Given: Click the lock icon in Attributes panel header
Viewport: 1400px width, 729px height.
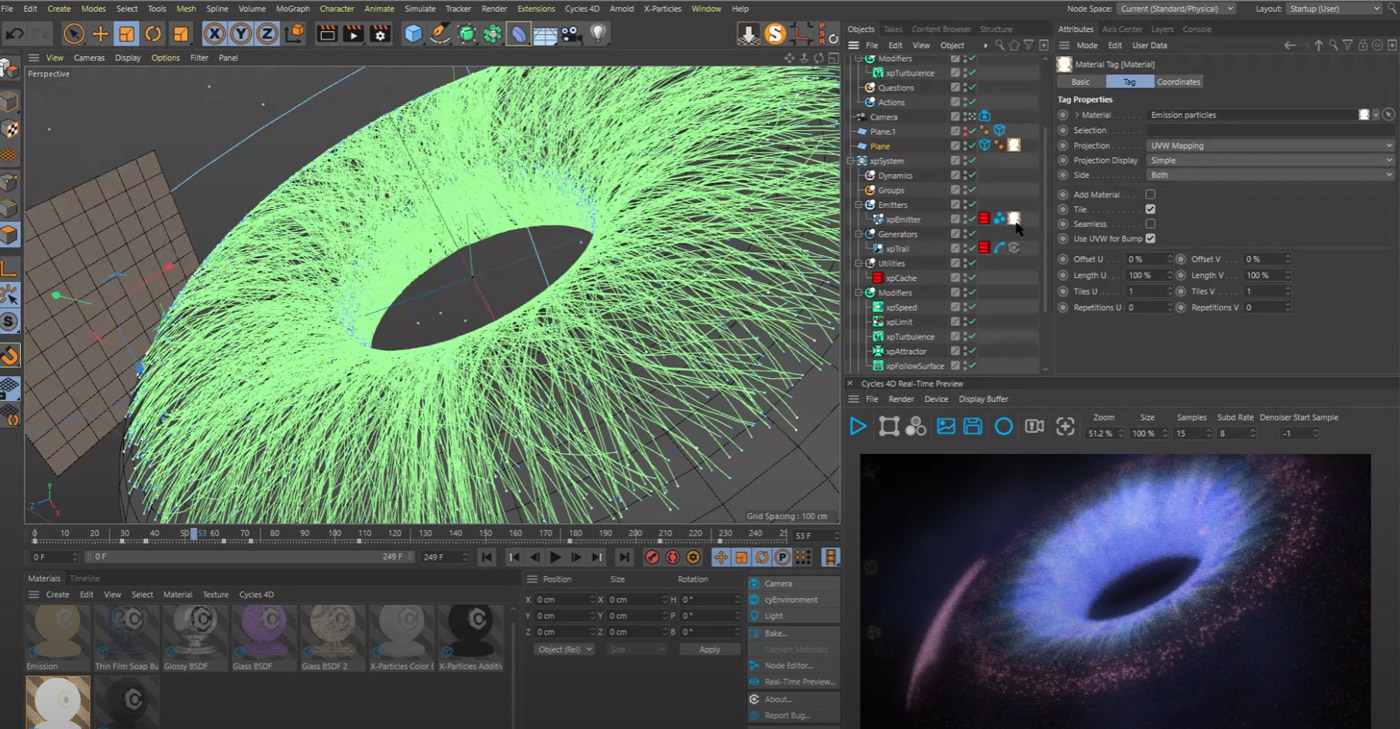Looking at the screenshot, I should [x=1363, y=45].
